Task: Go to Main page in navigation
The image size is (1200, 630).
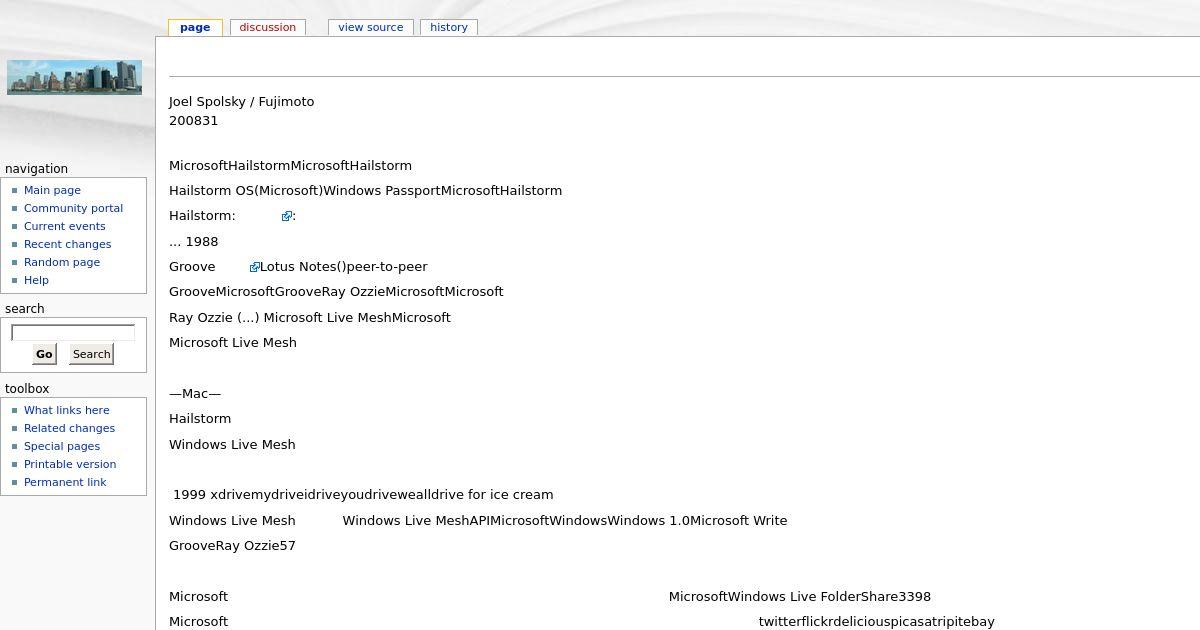Action: coord(52,190)
